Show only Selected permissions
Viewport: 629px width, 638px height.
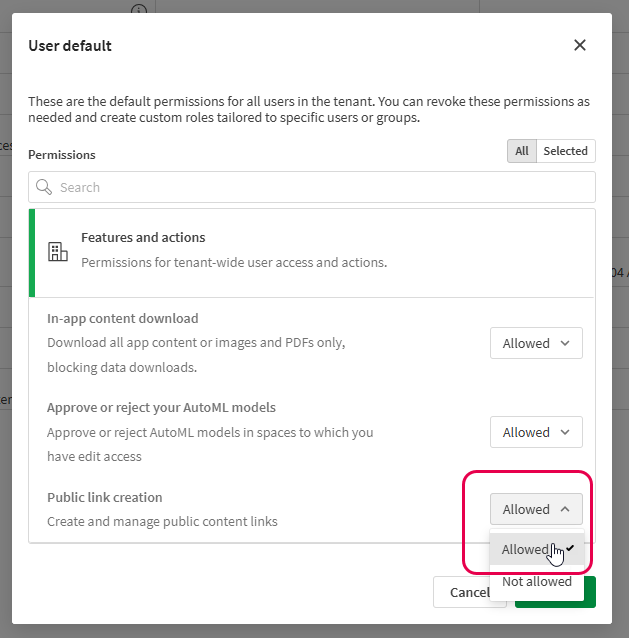(x=565, y=151)
